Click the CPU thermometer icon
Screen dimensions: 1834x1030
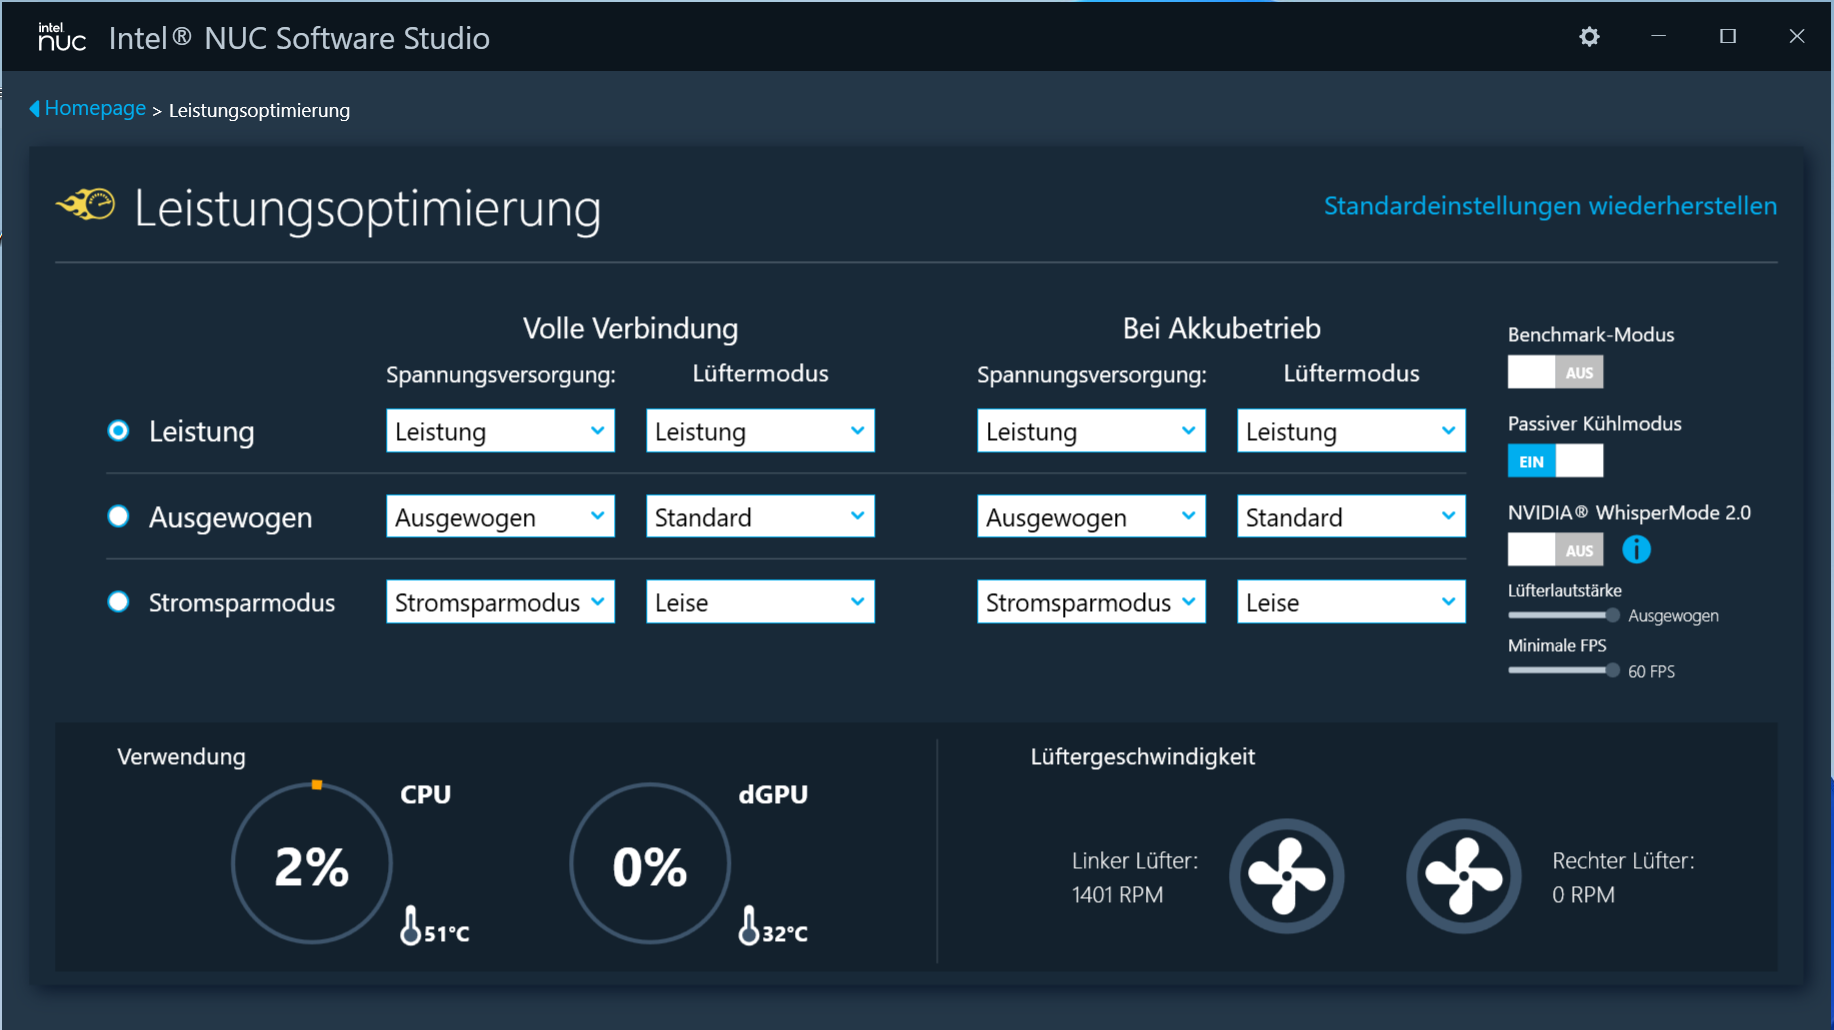[x=410, y=926]
